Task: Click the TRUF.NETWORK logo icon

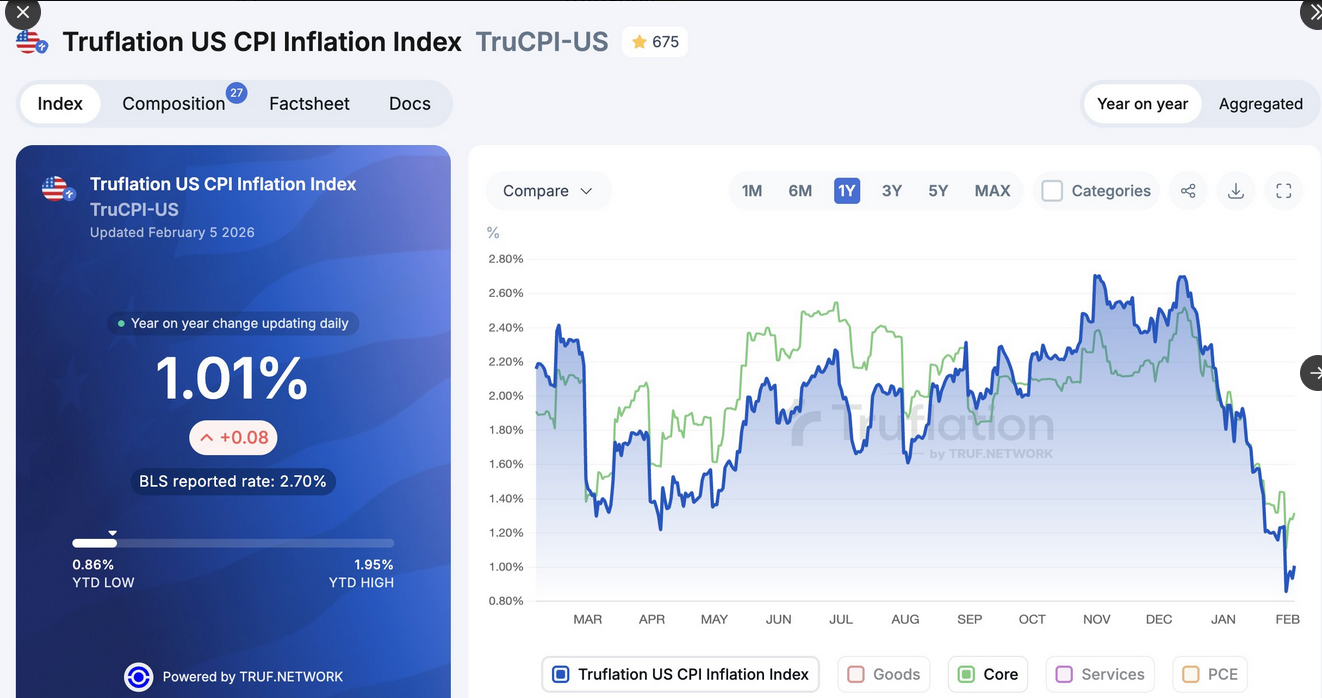Action: click(x=138, y=677)
